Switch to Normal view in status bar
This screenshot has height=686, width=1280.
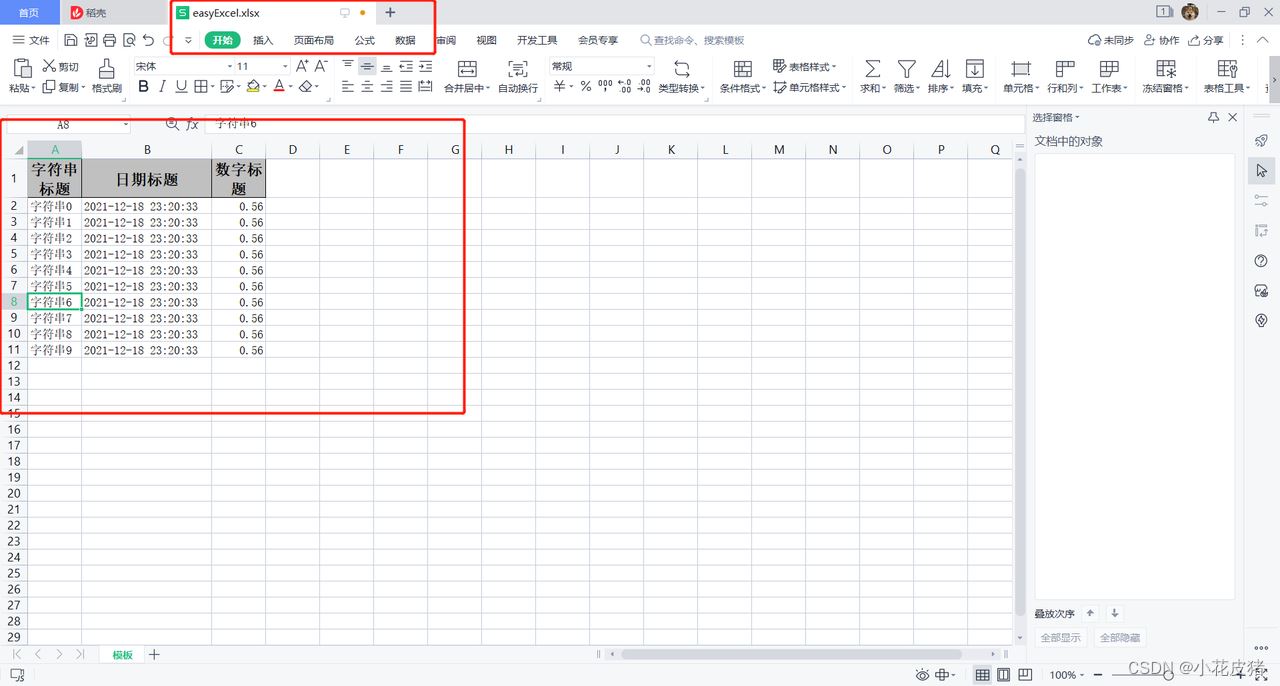(983, 675)
